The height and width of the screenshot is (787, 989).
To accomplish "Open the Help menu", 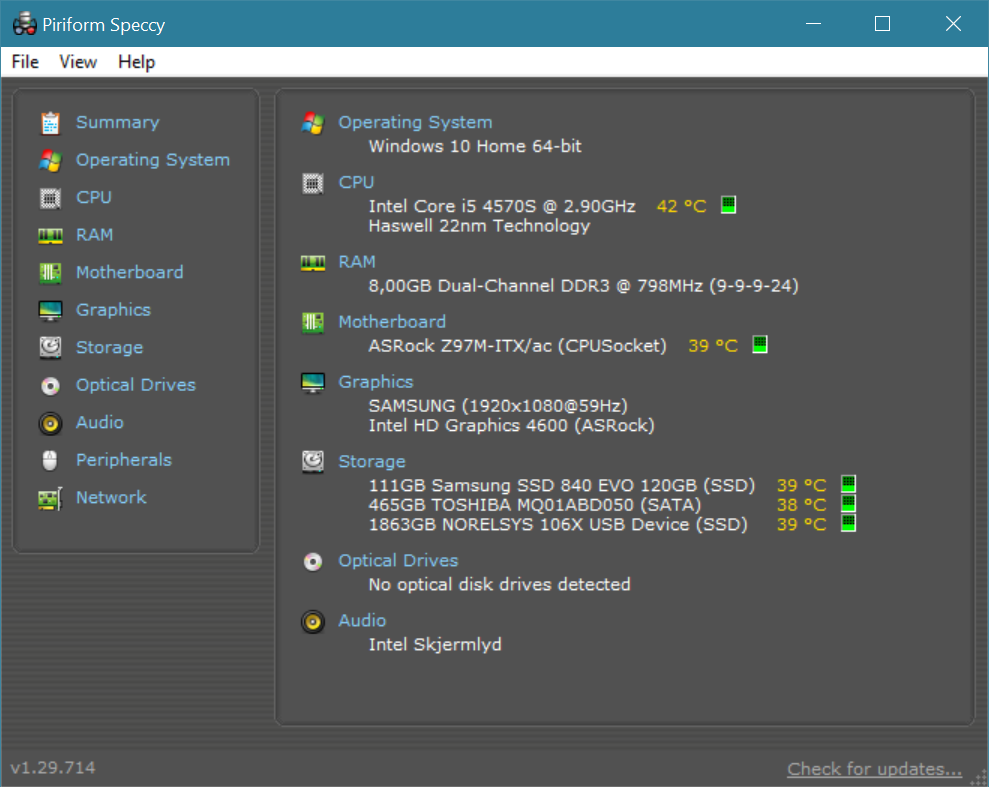I will (x=137, y=62).
